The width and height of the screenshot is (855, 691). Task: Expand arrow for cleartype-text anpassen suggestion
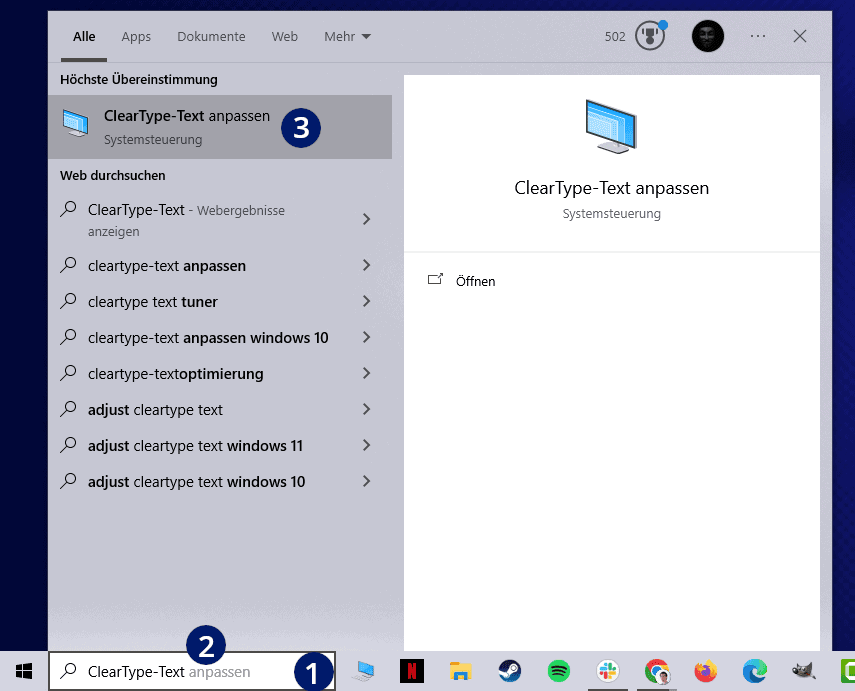click(366, 265)
